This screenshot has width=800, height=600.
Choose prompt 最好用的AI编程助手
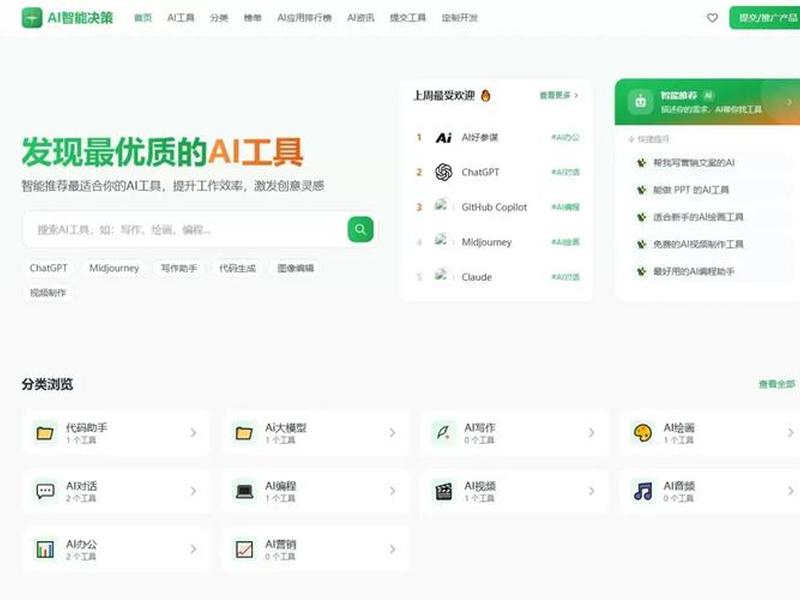[x=693, y=271]
